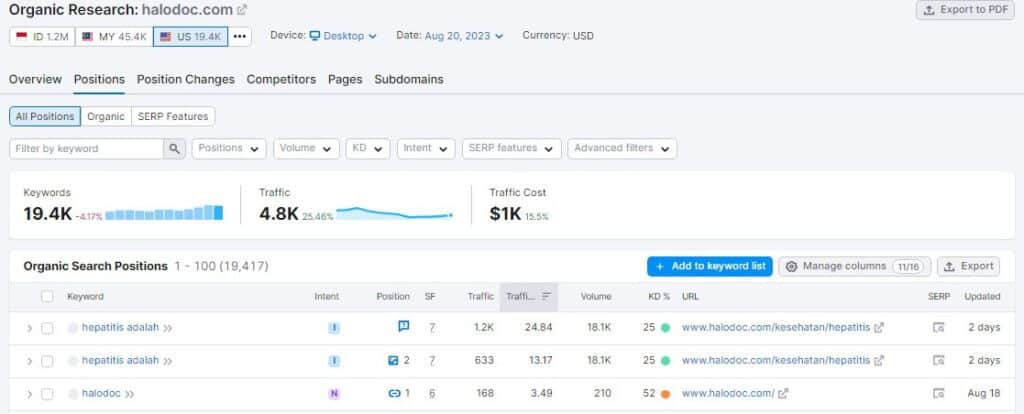This screenshot has height=414, width=1024.
Task: Click orange KD 52 indicator in halodoc row
Action: click(x=665, y=394)
